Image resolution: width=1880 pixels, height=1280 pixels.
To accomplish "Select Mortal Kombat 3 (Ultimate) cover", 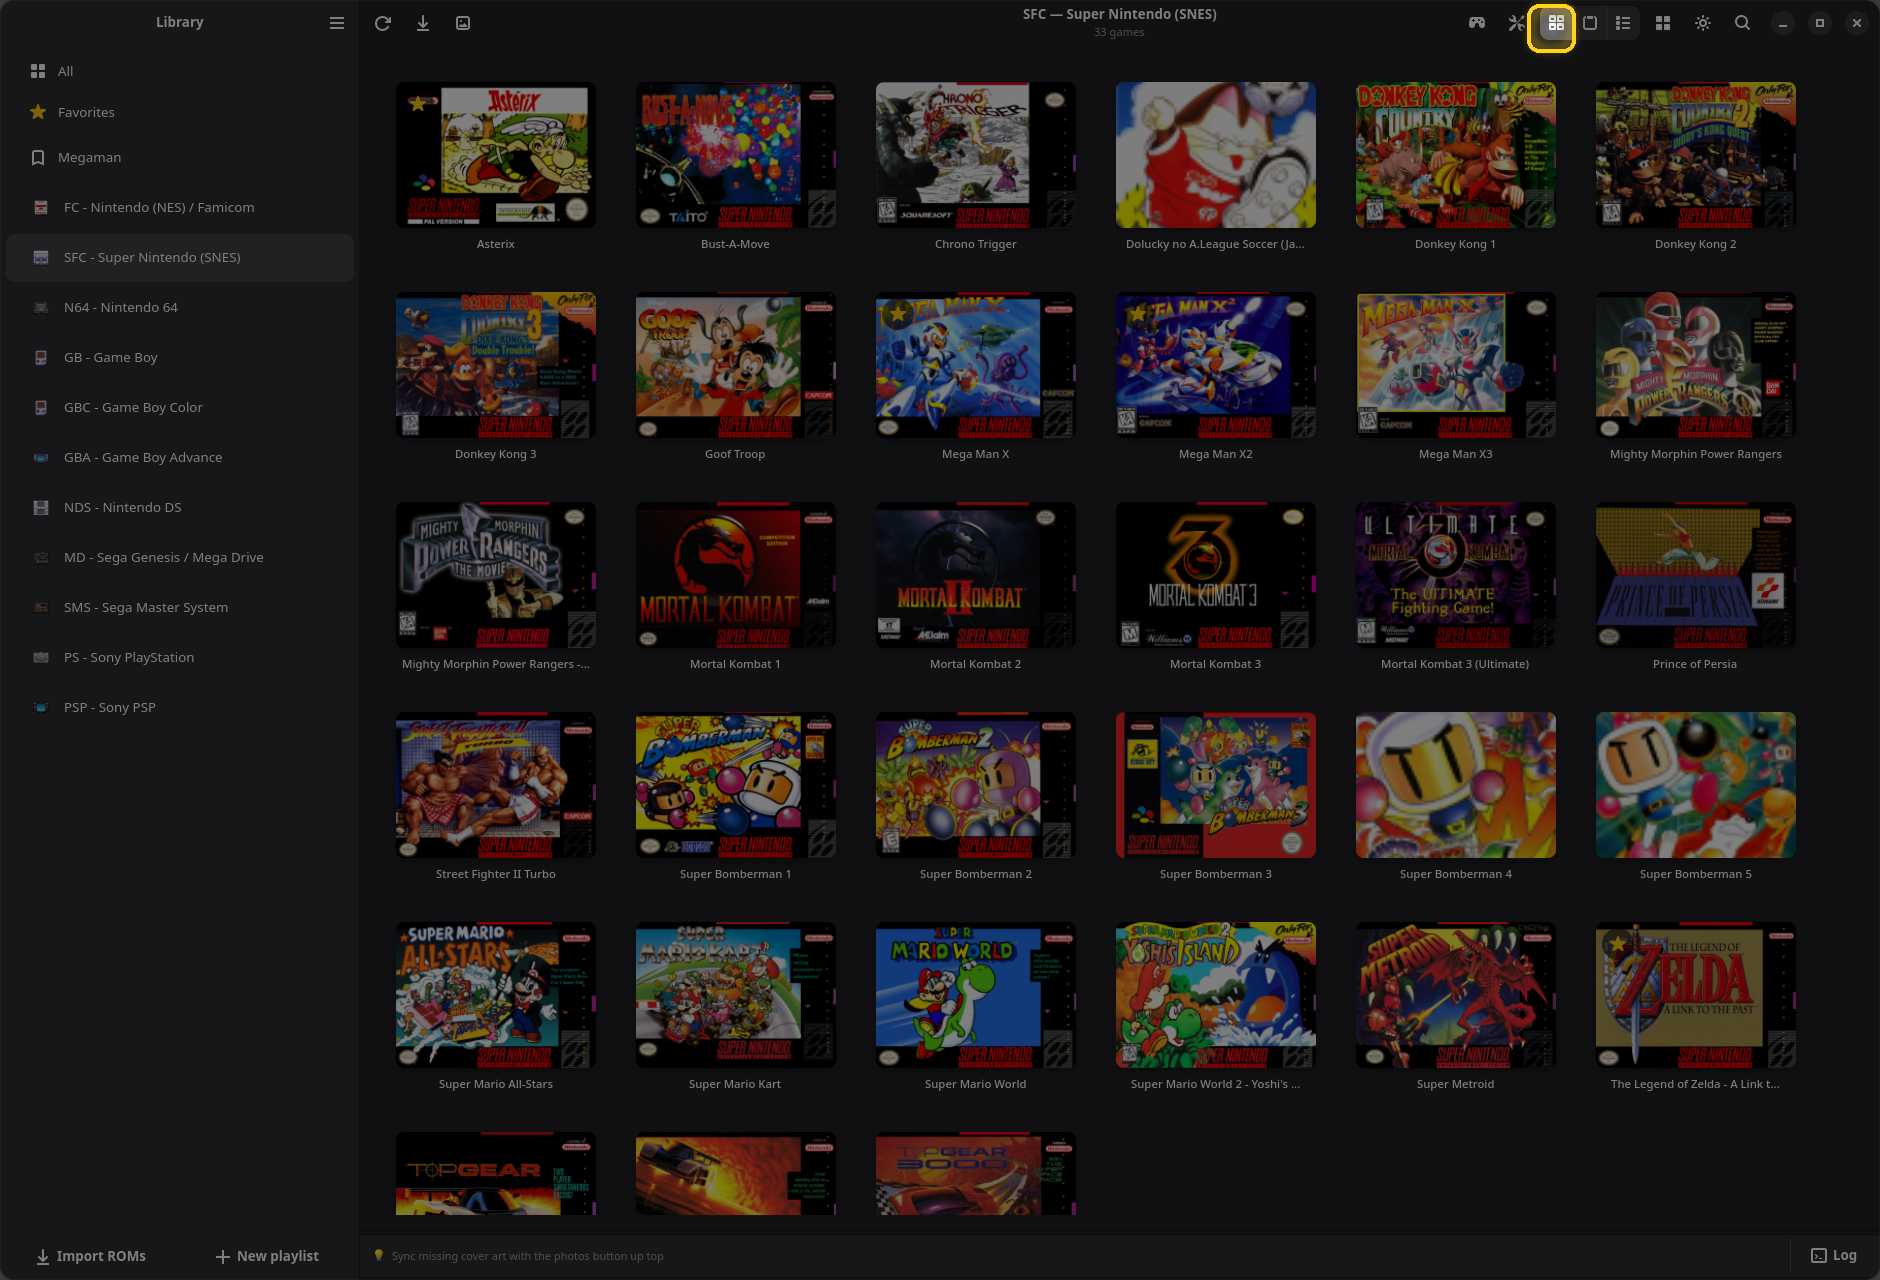I will coord(1456,575).
